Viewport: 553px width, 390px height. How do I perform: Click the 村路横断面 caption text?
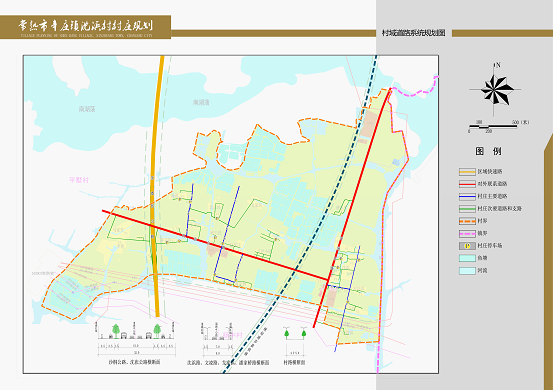[x=294, y=362]
